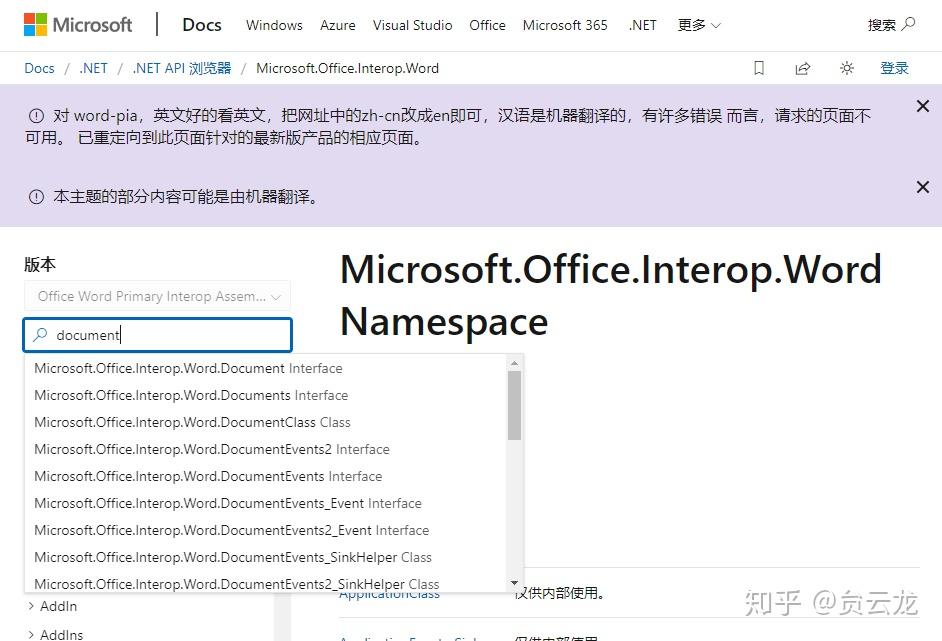Viewport: 942px width, 641px height.
Task: Choose the DocumentClass Class suggestion
Action: [191, 422]
